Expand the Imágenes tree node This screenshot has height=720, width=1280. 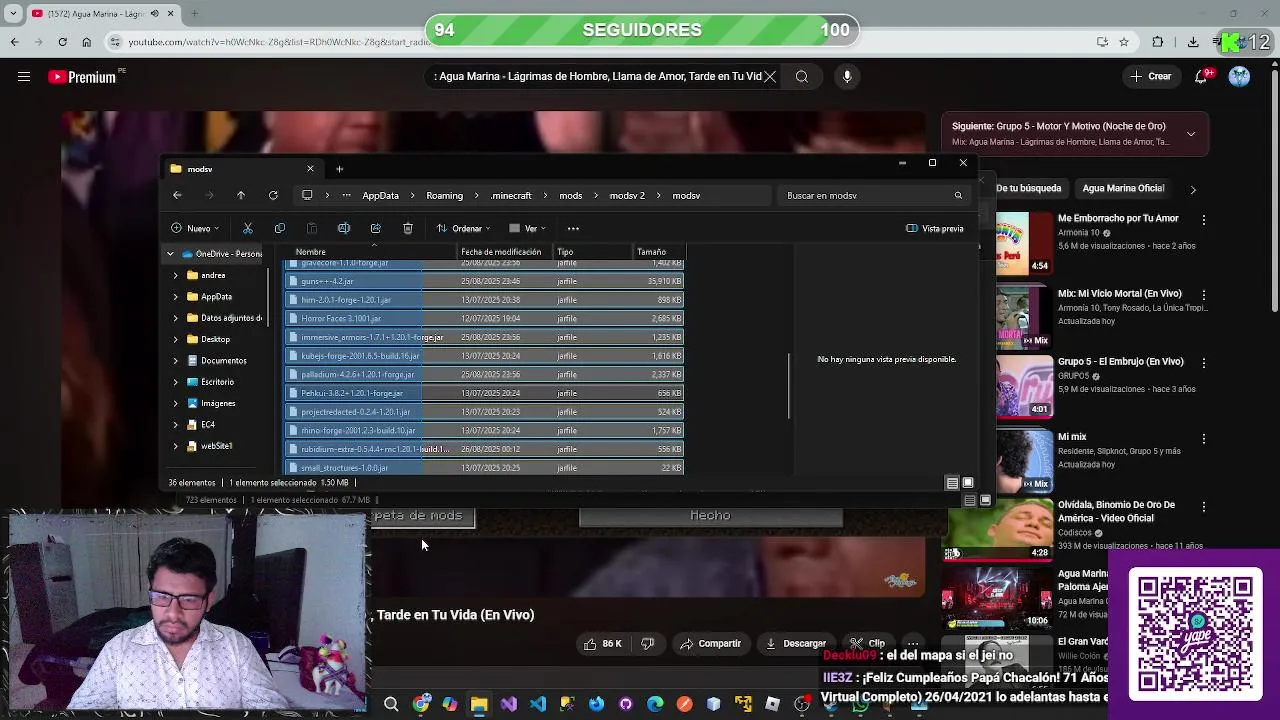[176, 403]
